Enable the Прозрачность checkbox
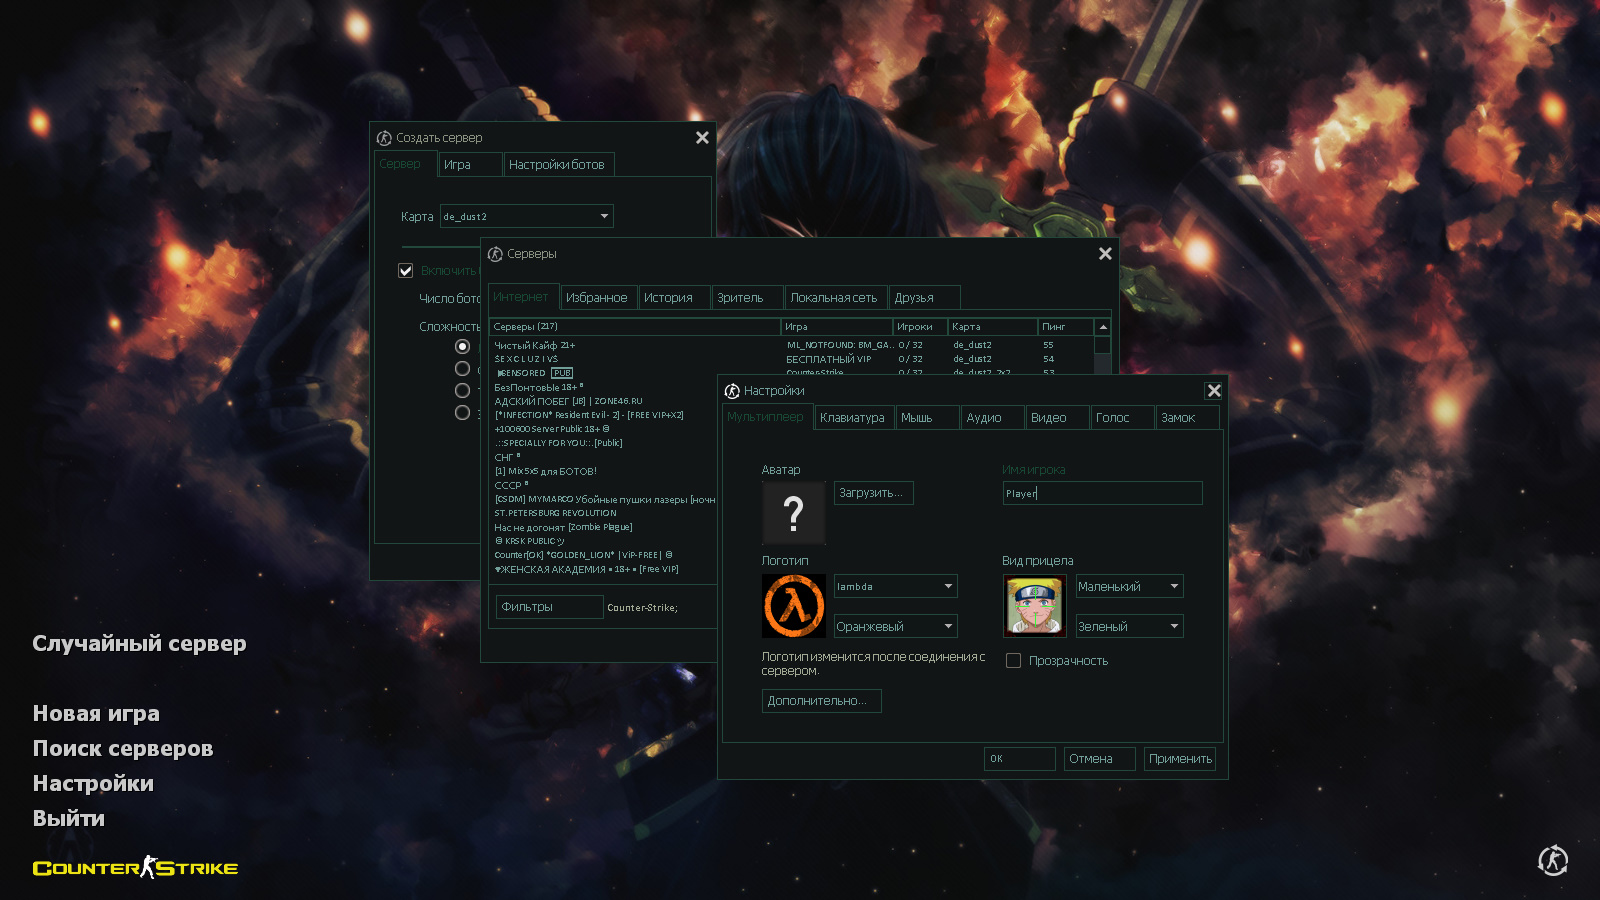This screenshot has width=1600, height=900. pyautogui.click(x=1013, y=660)
